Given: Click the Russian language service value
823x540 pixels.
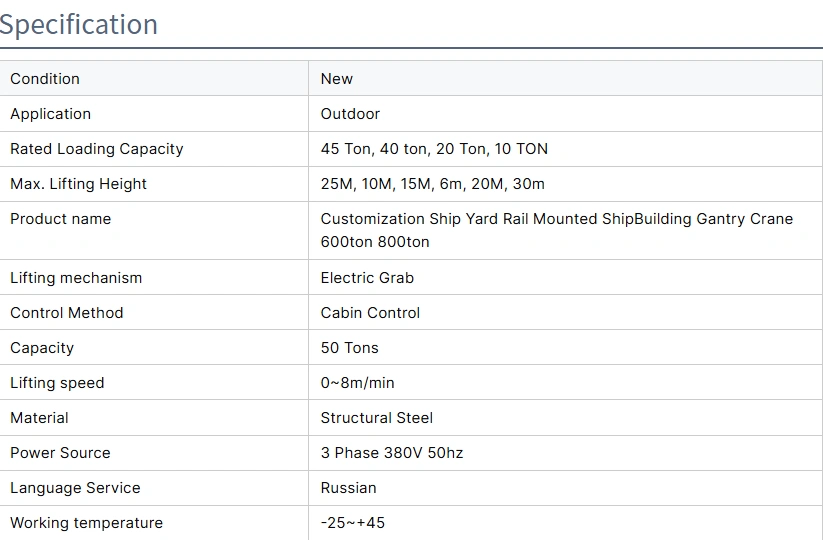Looking at the screenshot, I should (348, 488).
